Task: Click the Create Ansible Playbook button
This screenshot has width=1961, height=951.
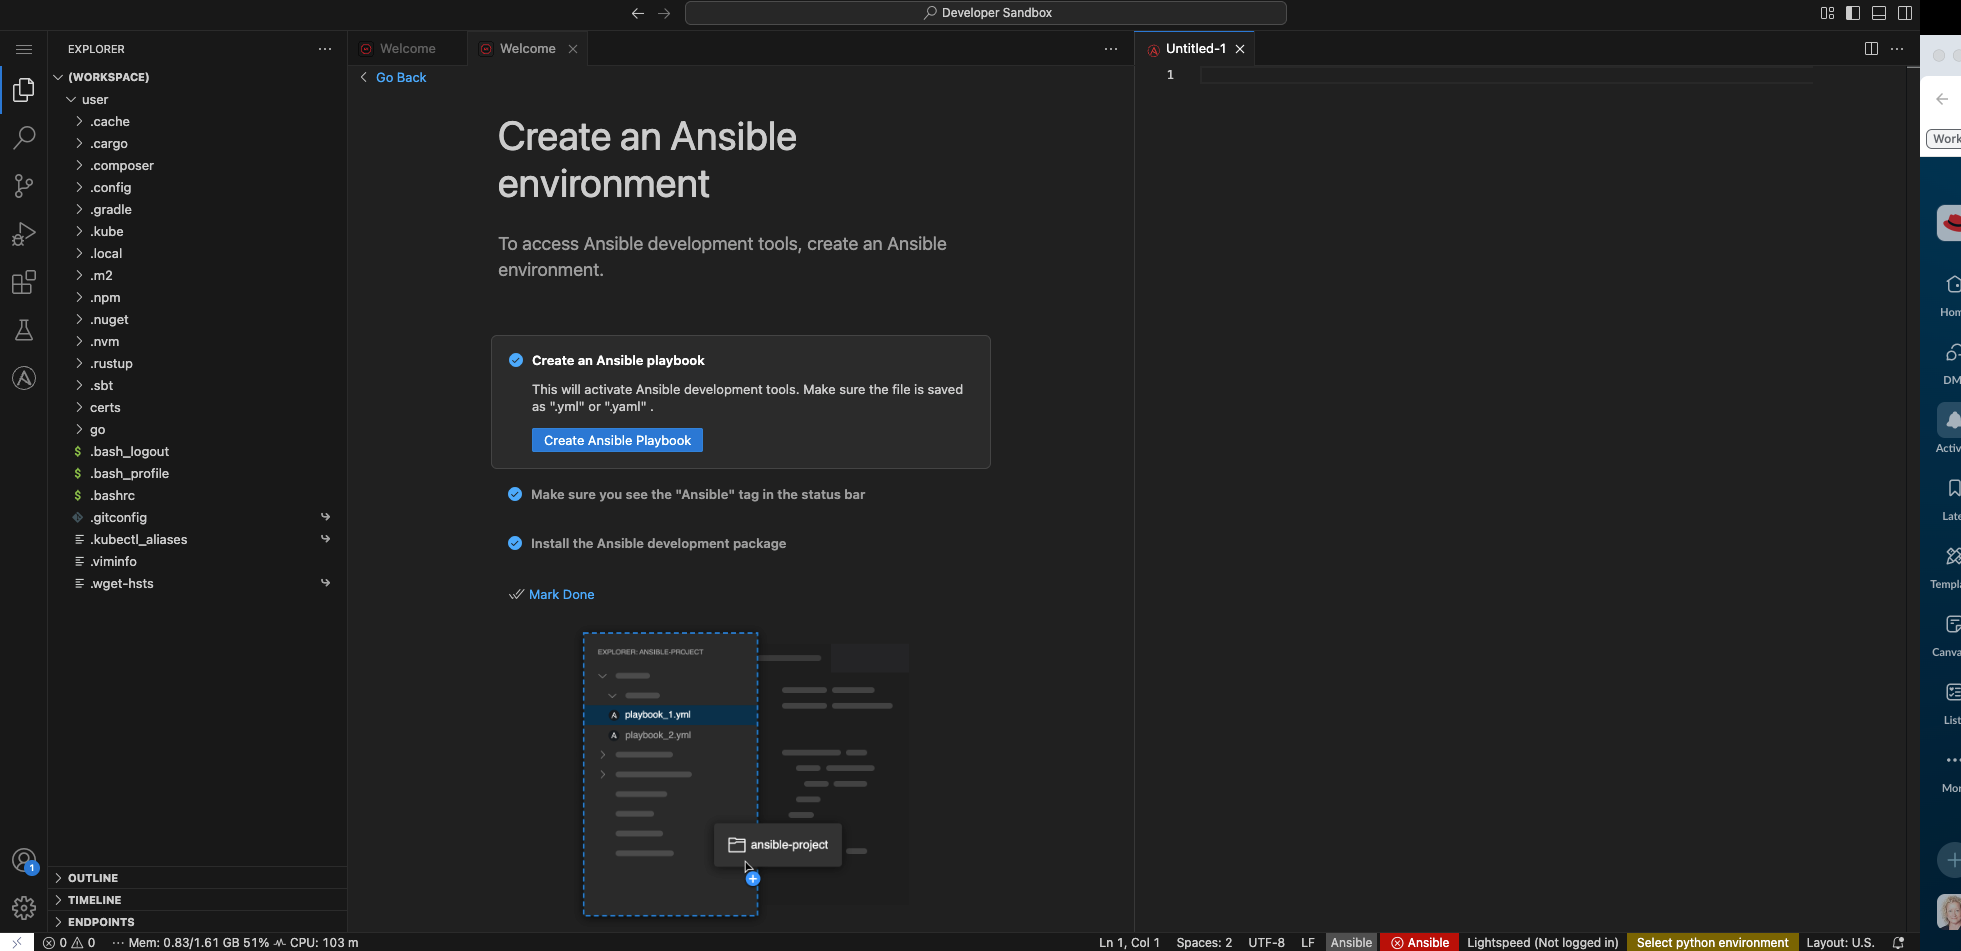Action: point(617,441)
